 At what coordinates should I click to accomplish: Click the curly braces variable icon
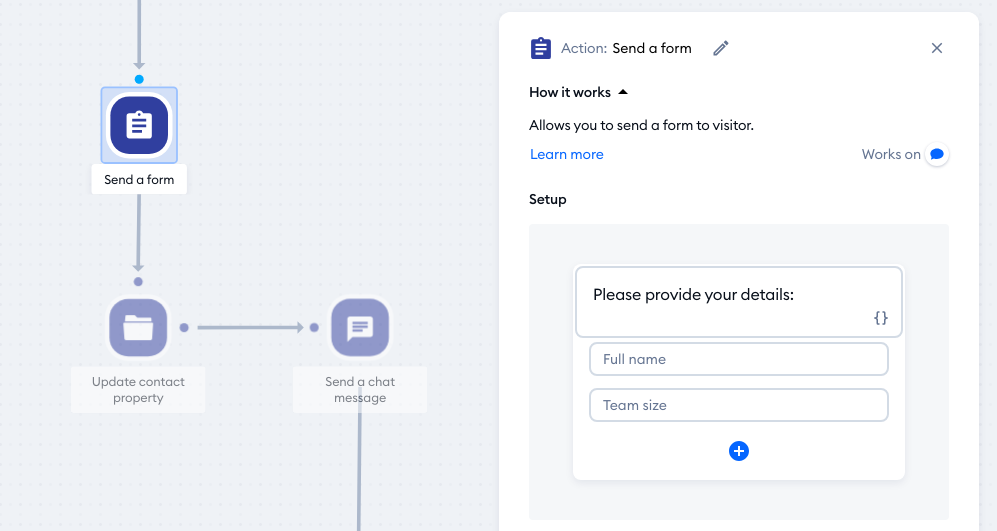(x=880, y=318)
